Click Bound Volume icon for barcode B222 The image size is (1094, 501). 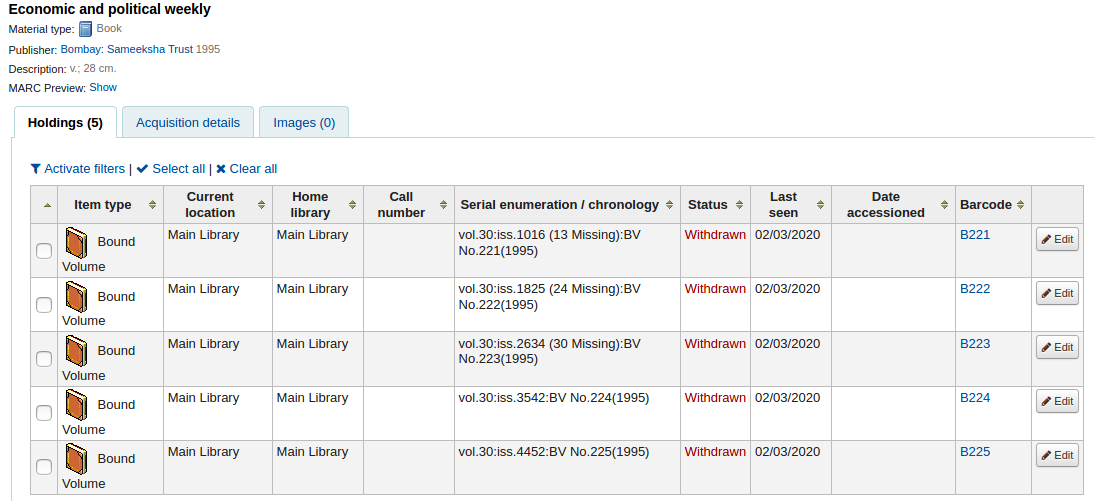[76, 296]
